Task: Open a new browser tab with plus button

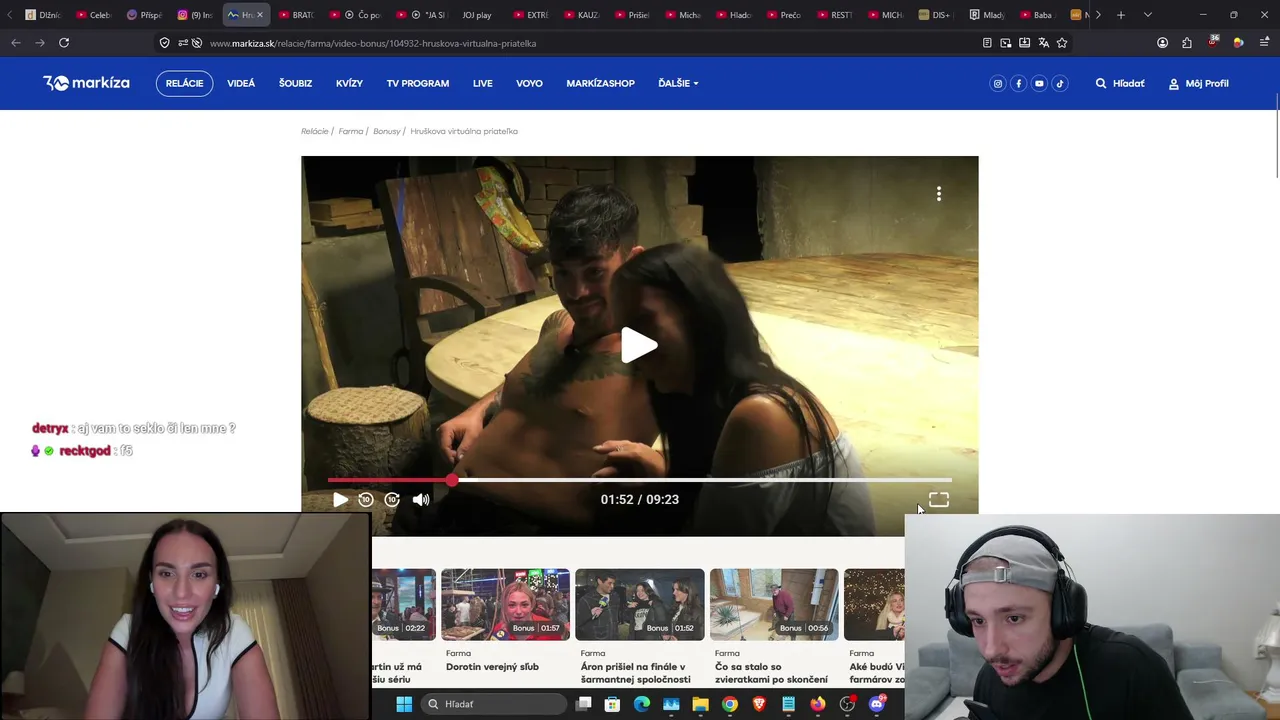Action: point(1121,15)
